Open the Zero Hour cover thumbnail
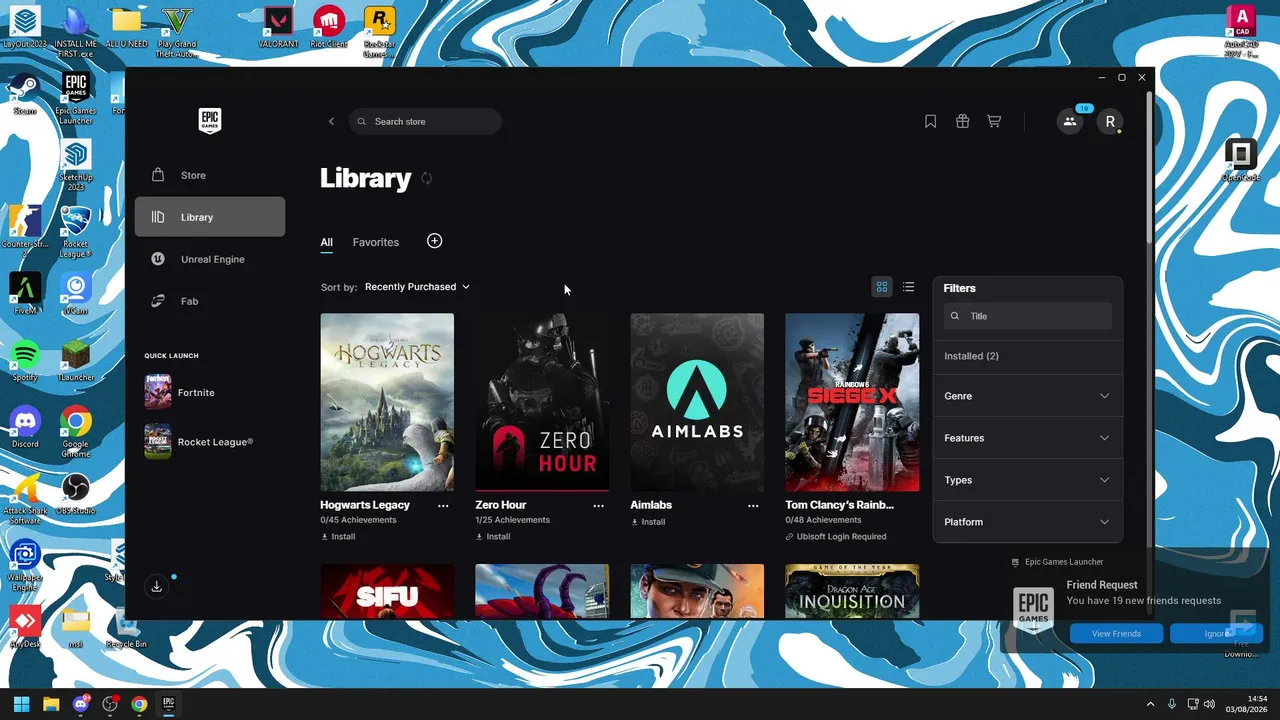 (542, 402)
